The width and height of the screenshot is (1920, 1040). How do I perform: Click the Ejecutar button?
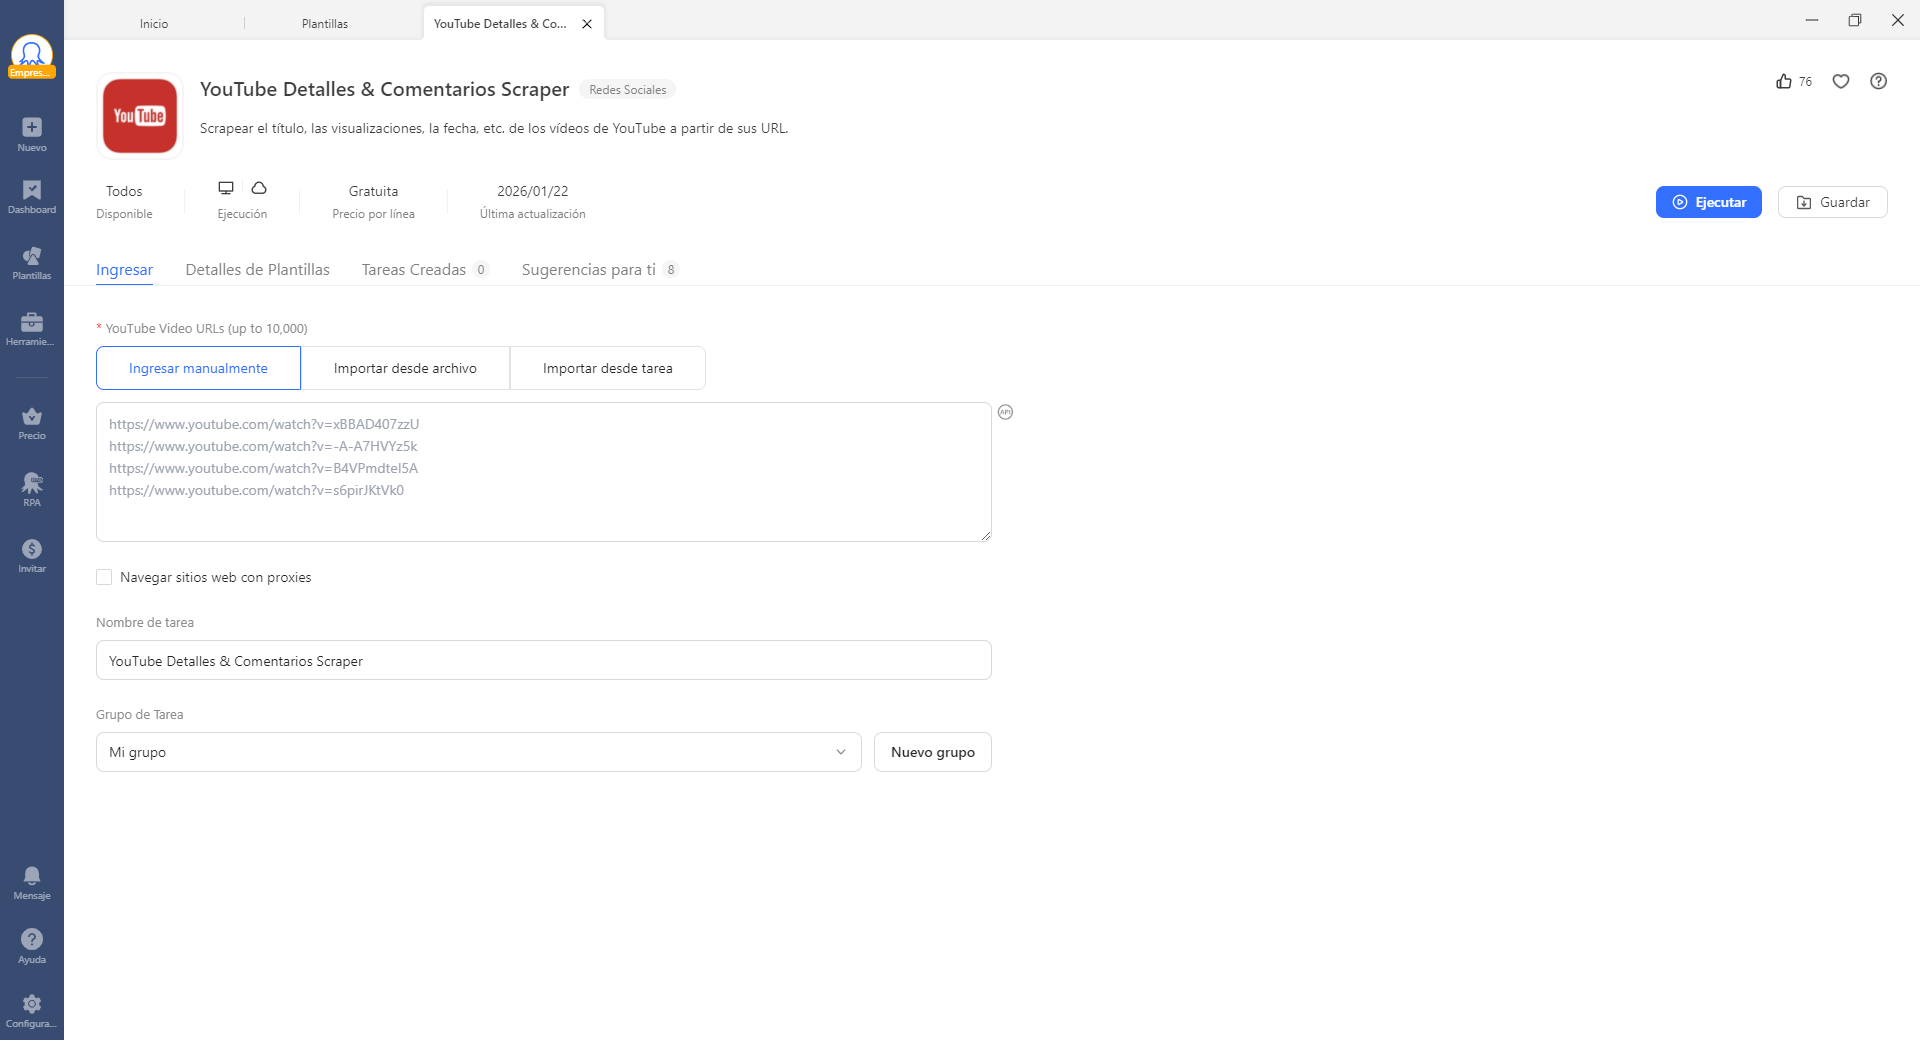click(1708, 202)
